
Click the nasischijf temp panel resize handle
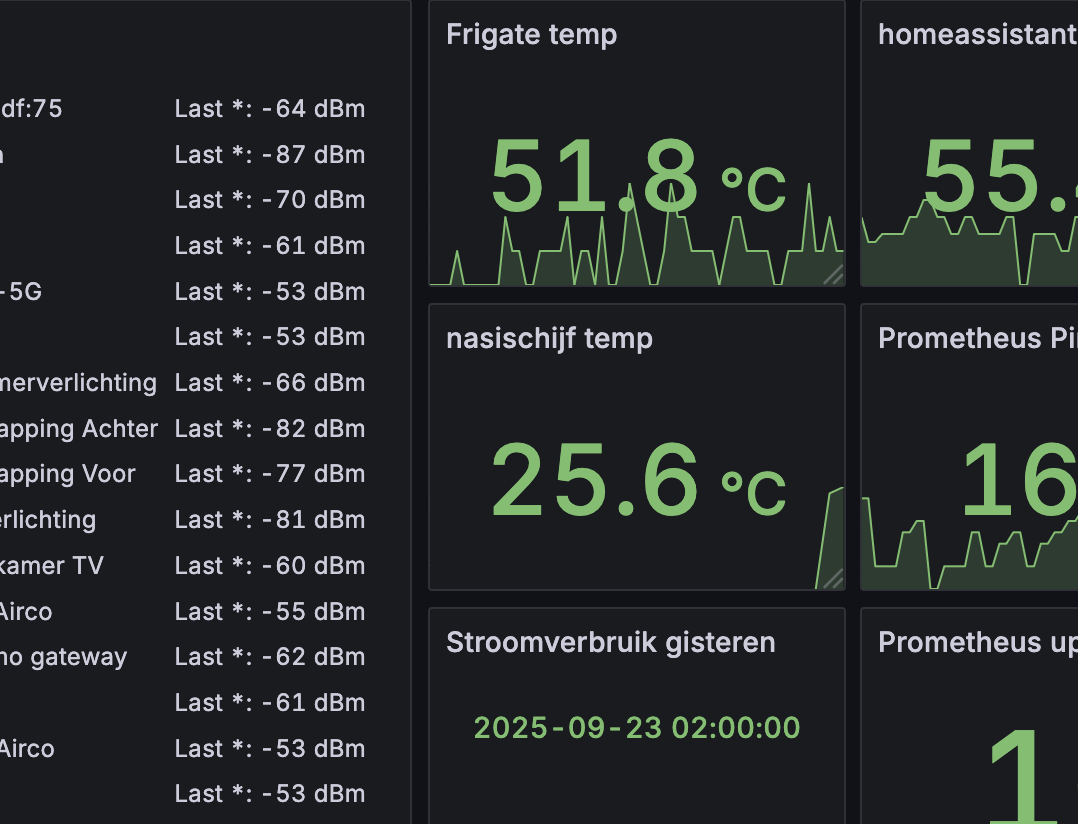(833, 579)
